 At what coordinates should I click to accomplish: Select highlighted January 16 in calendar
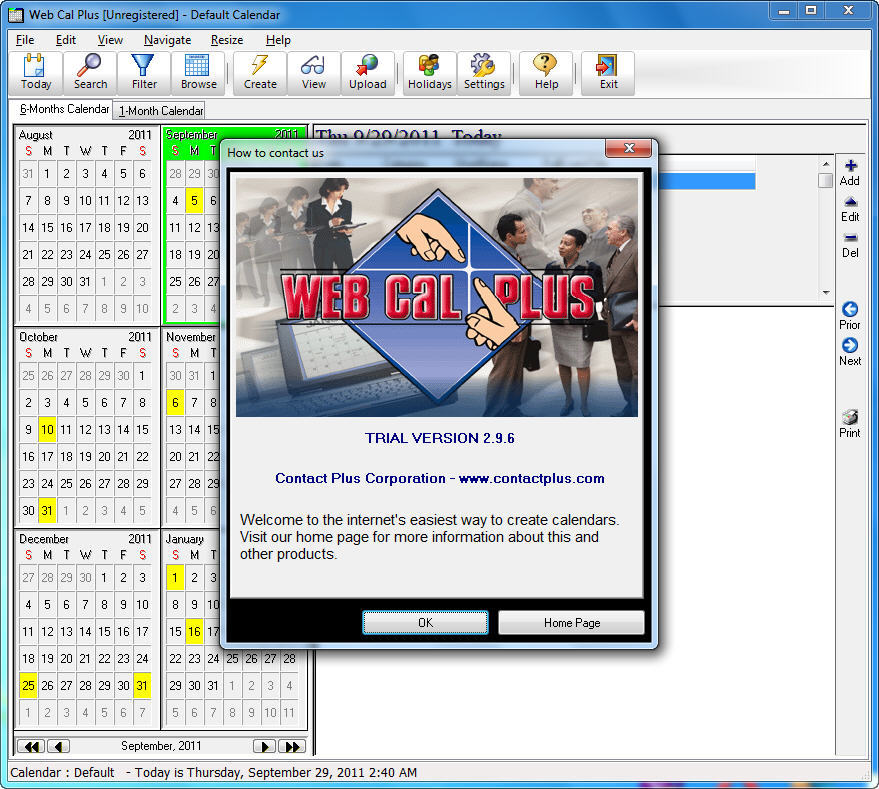[194, 631]
